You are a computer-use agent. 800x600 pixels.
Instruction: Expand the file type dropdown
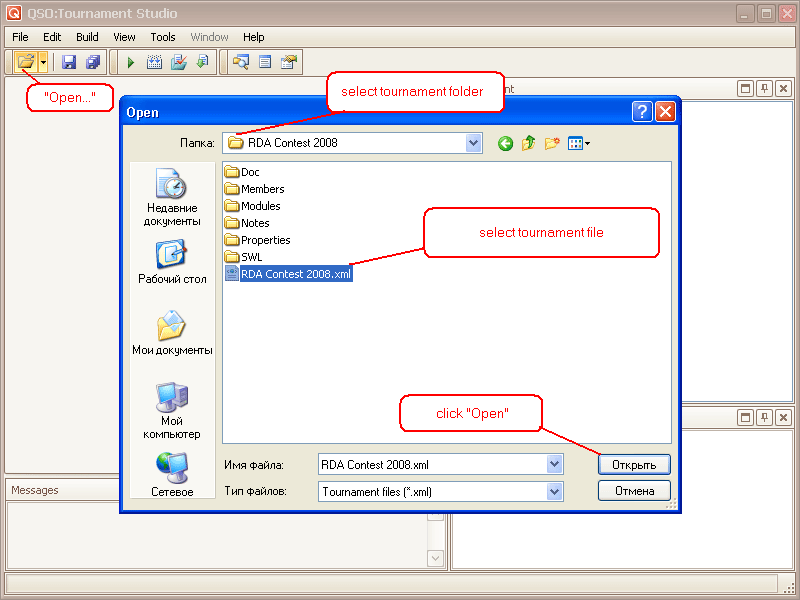point(554,491)
